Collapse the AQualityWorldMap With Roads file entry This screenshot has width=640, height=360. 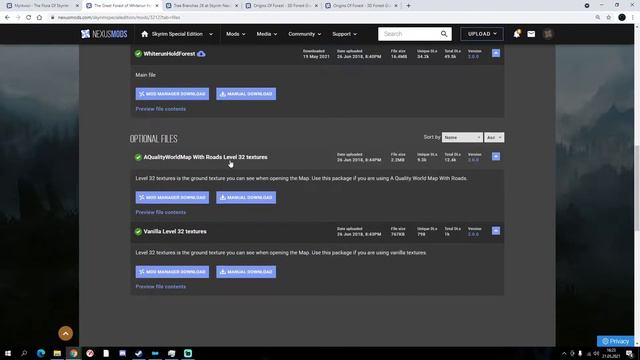click(496, 156)
